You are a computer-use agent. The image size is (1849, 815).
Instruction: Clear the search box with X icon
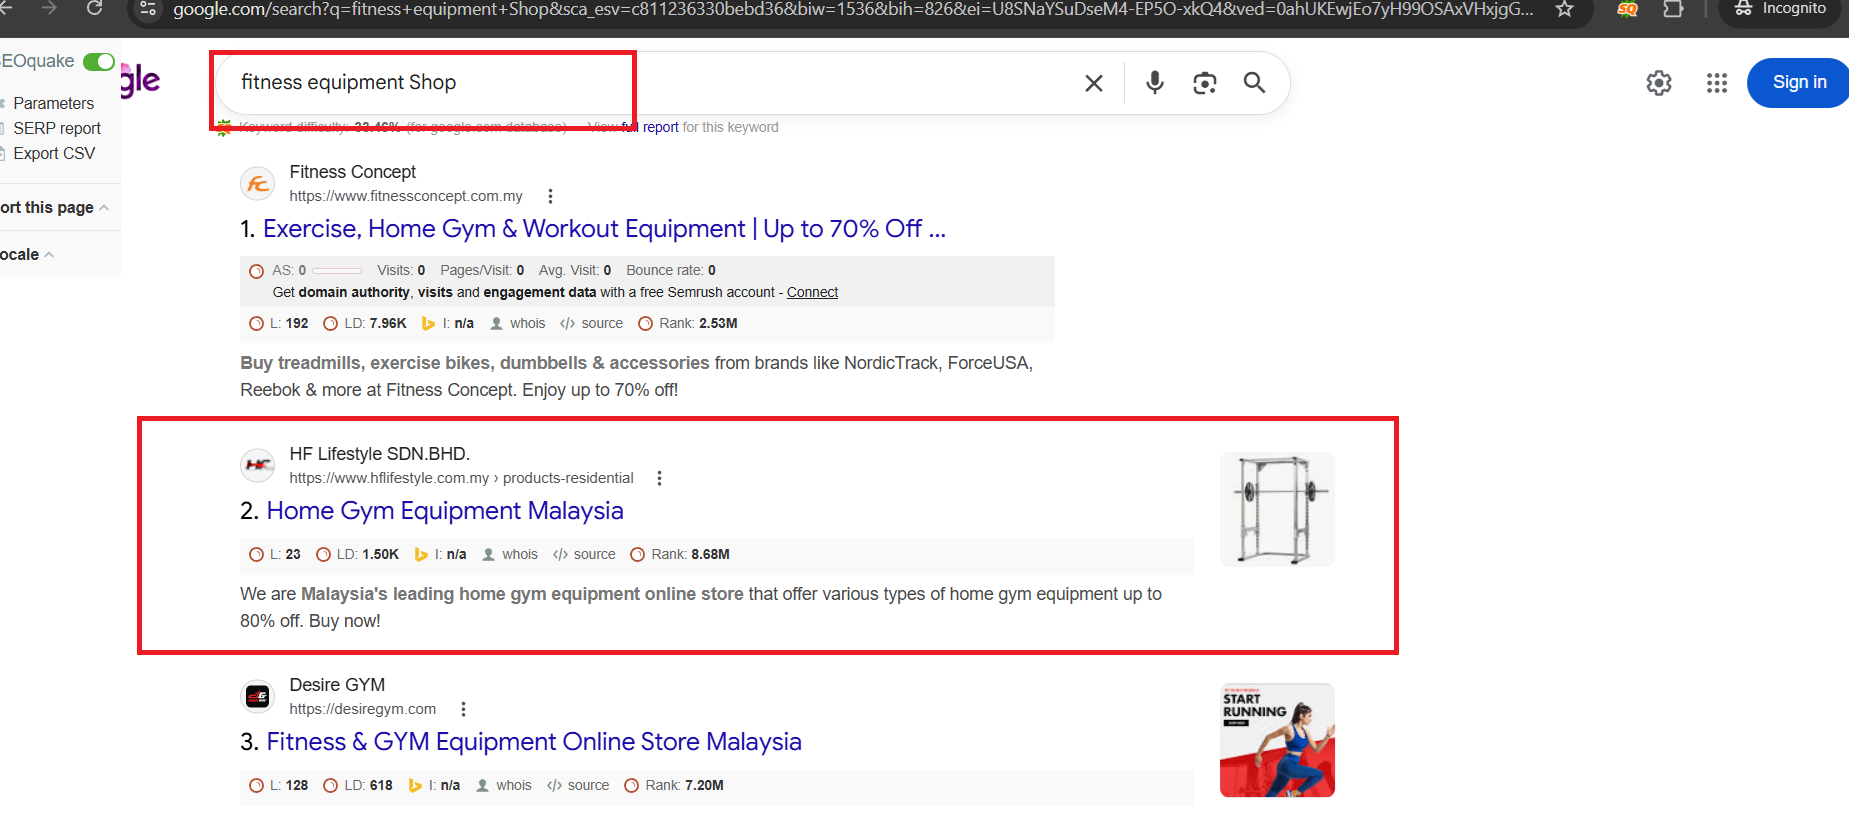pos(1094,83)
